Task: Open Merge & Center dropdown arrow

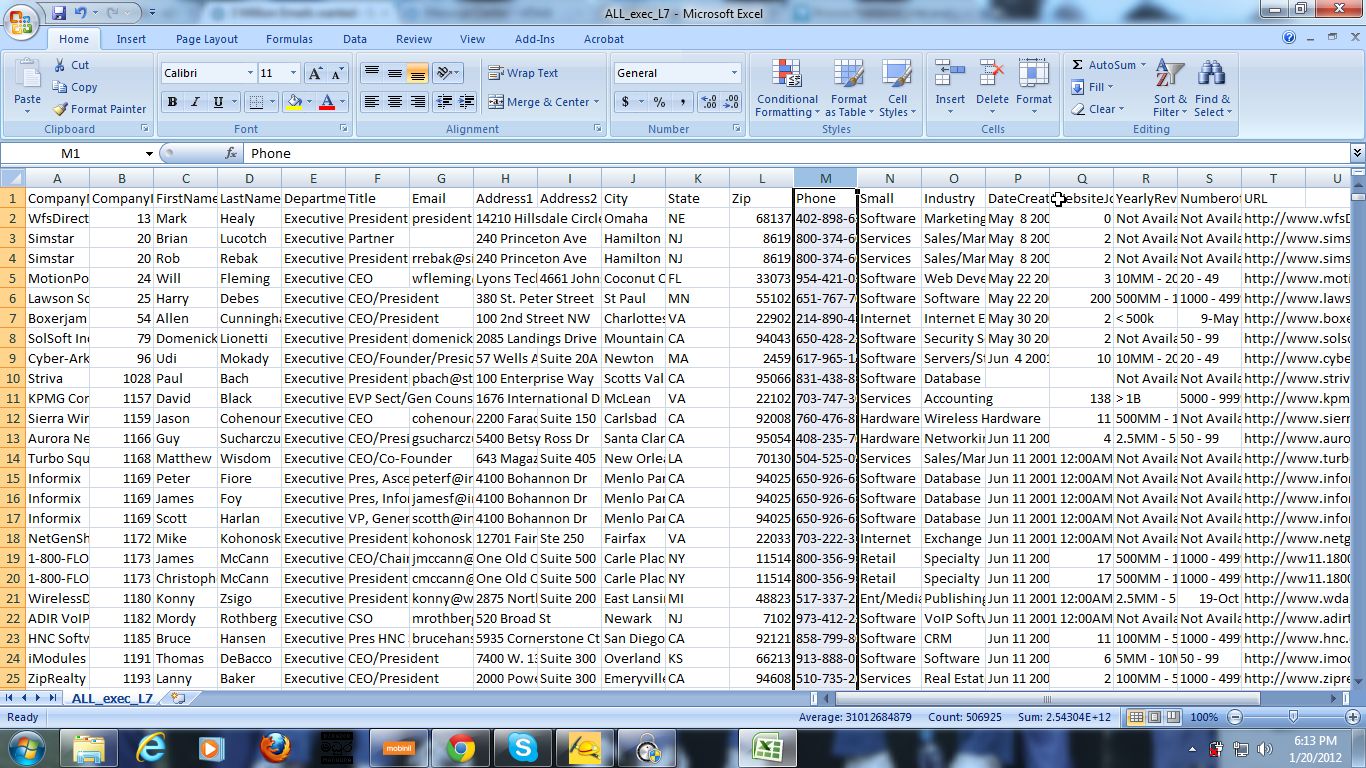Action: (596, 102)
